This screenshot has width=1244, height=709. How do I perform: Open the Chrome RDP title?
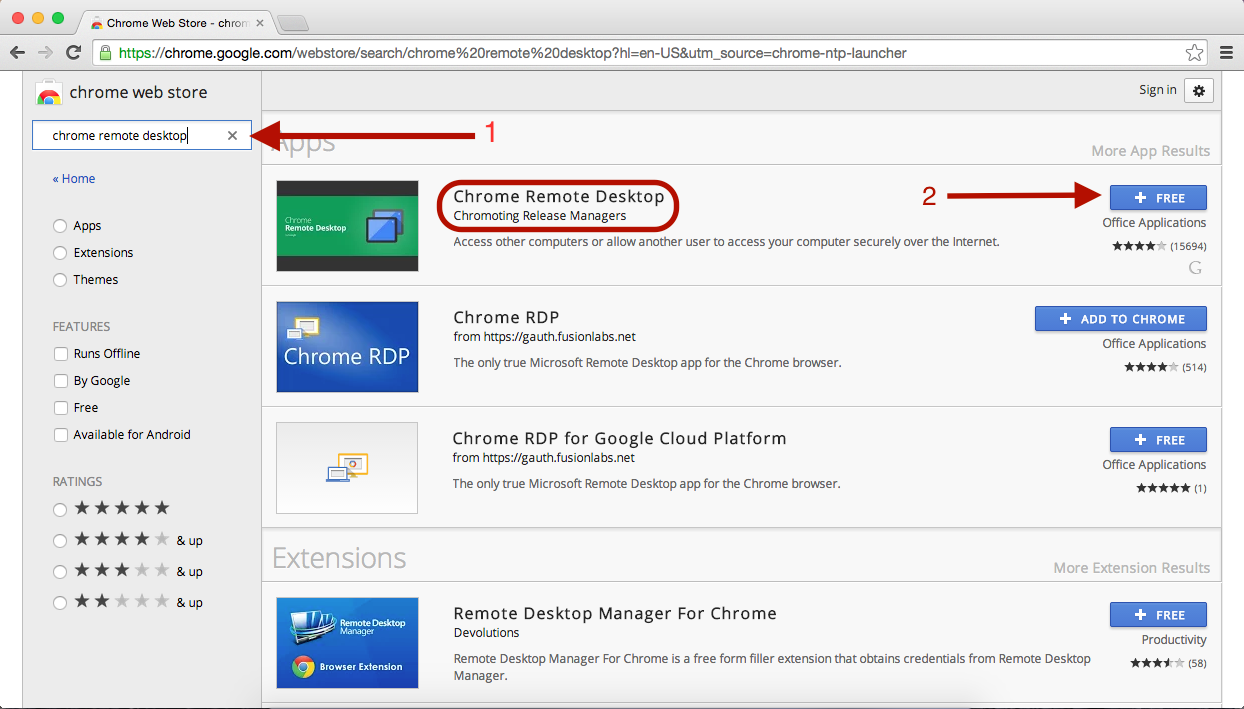[x=506, y=318]
